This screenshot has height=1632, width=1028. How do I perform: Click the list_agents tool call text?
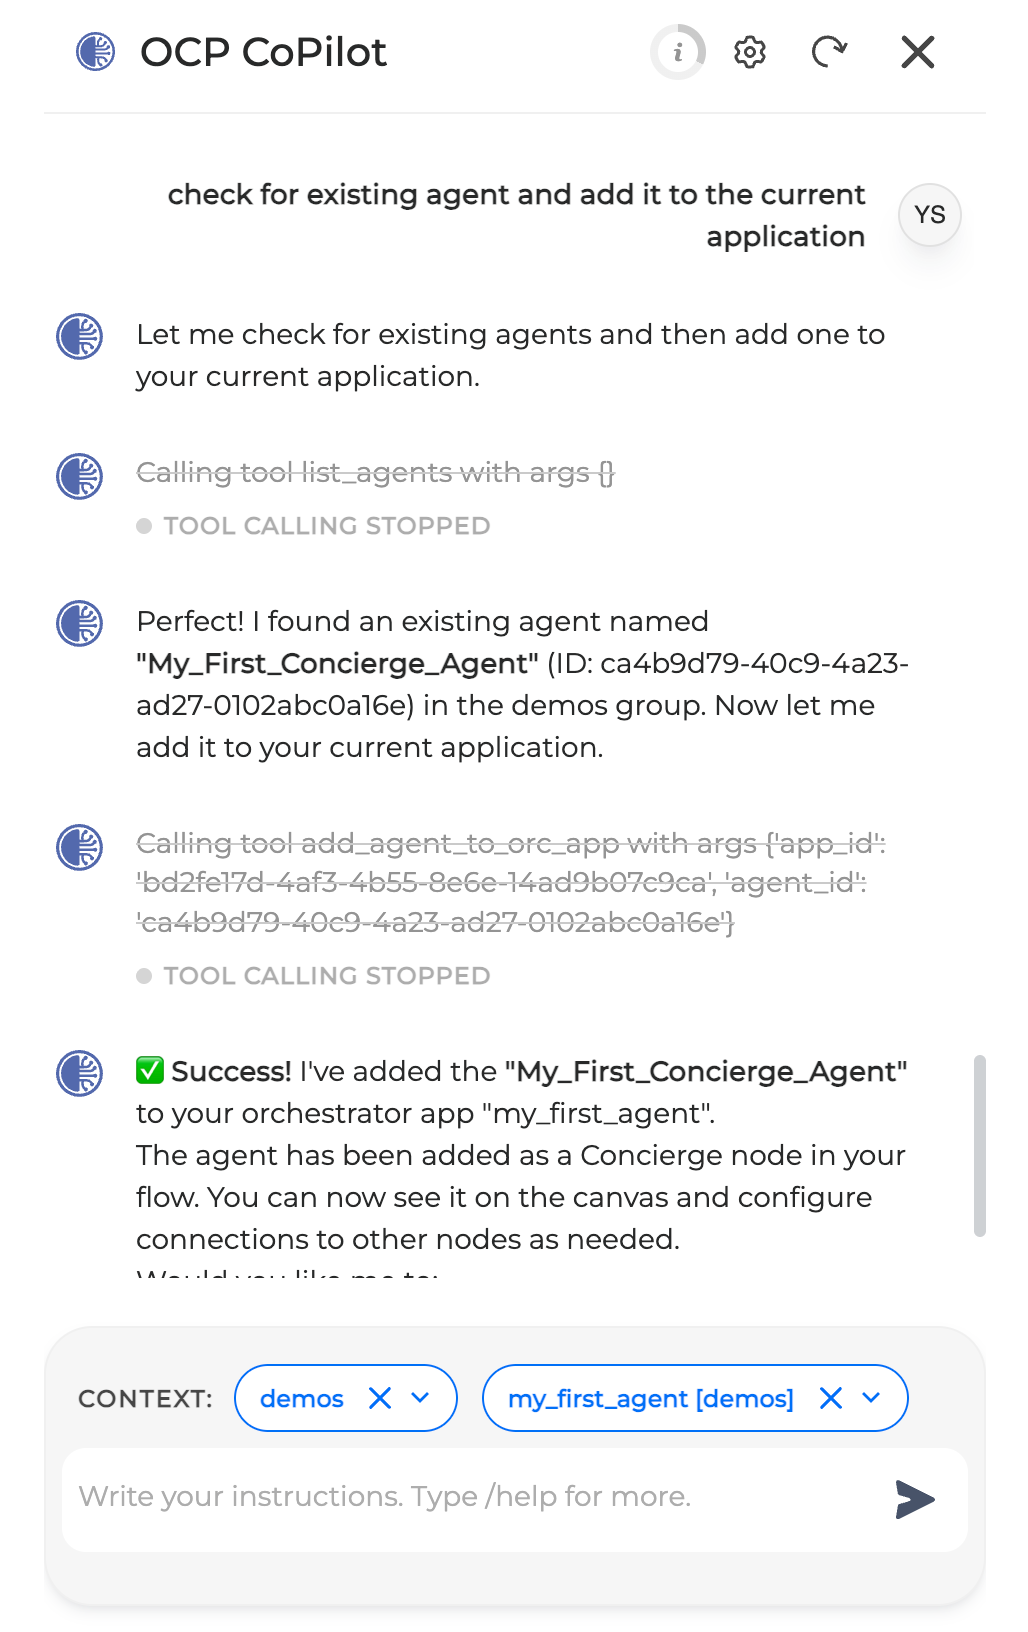375,472
